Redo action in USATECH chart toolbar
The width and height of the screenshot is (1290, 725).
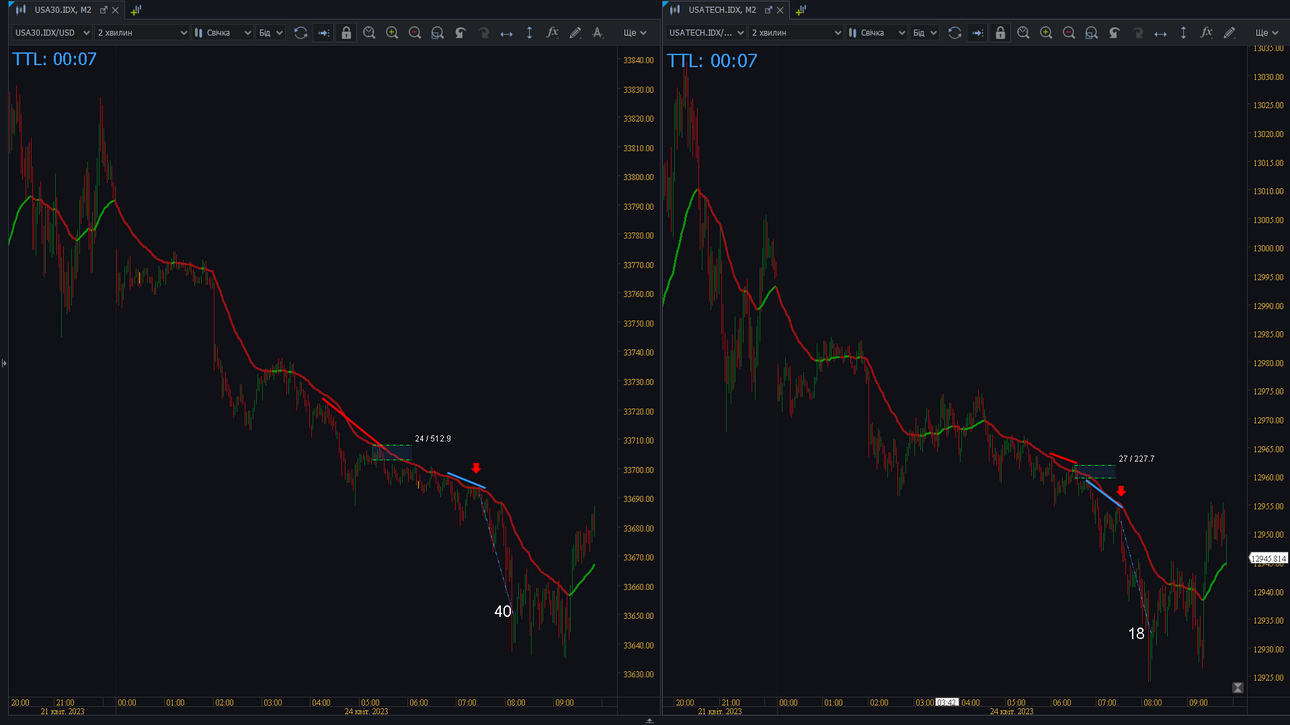(x=1137, y=33)
